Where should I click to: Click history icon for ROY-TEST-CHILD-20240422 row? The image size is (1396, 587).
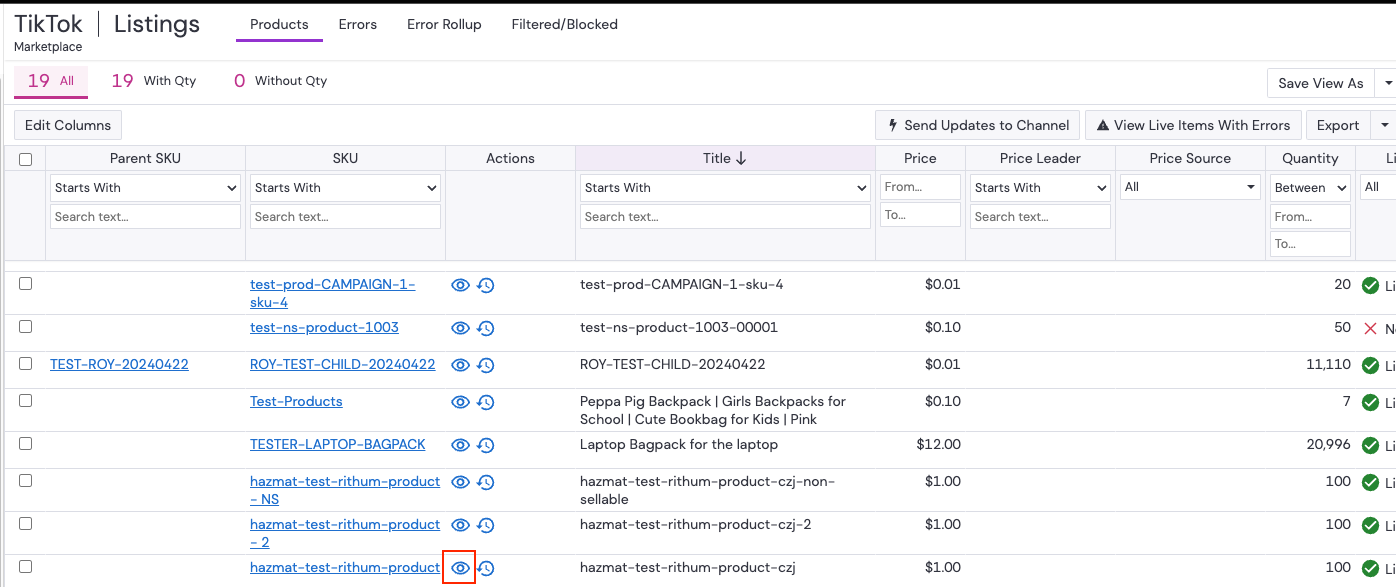(x=486, y=365)
